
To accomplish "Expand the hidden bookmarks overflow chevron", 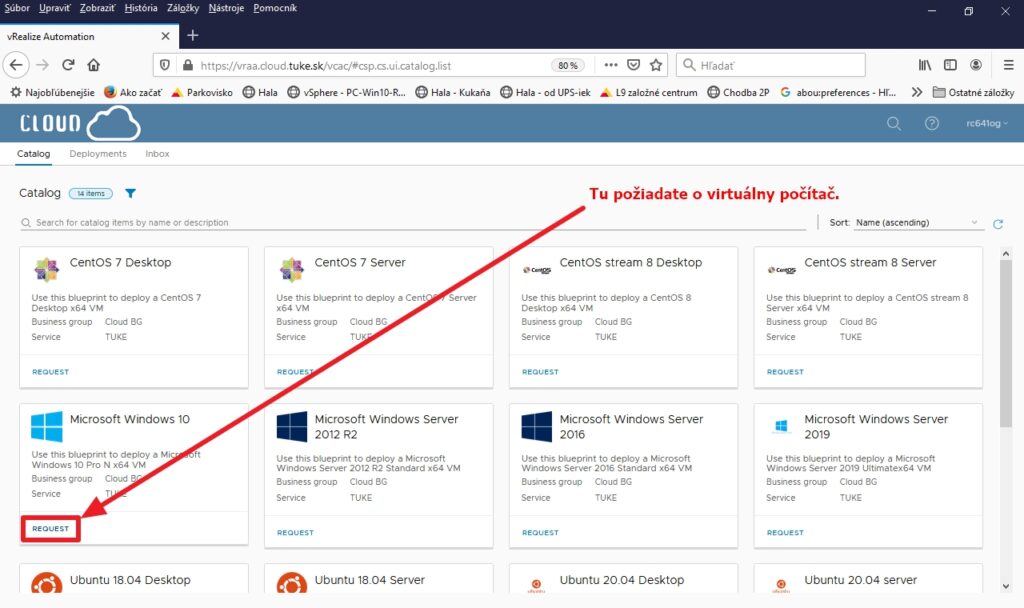I will pos(917,92).
